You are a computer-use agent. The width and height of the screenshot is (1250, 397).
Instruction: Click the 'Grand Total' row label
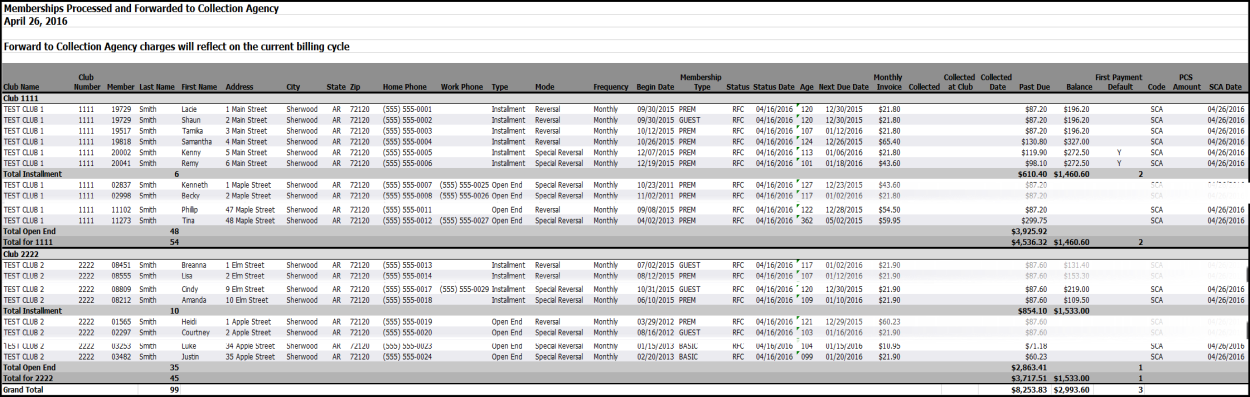24,389
